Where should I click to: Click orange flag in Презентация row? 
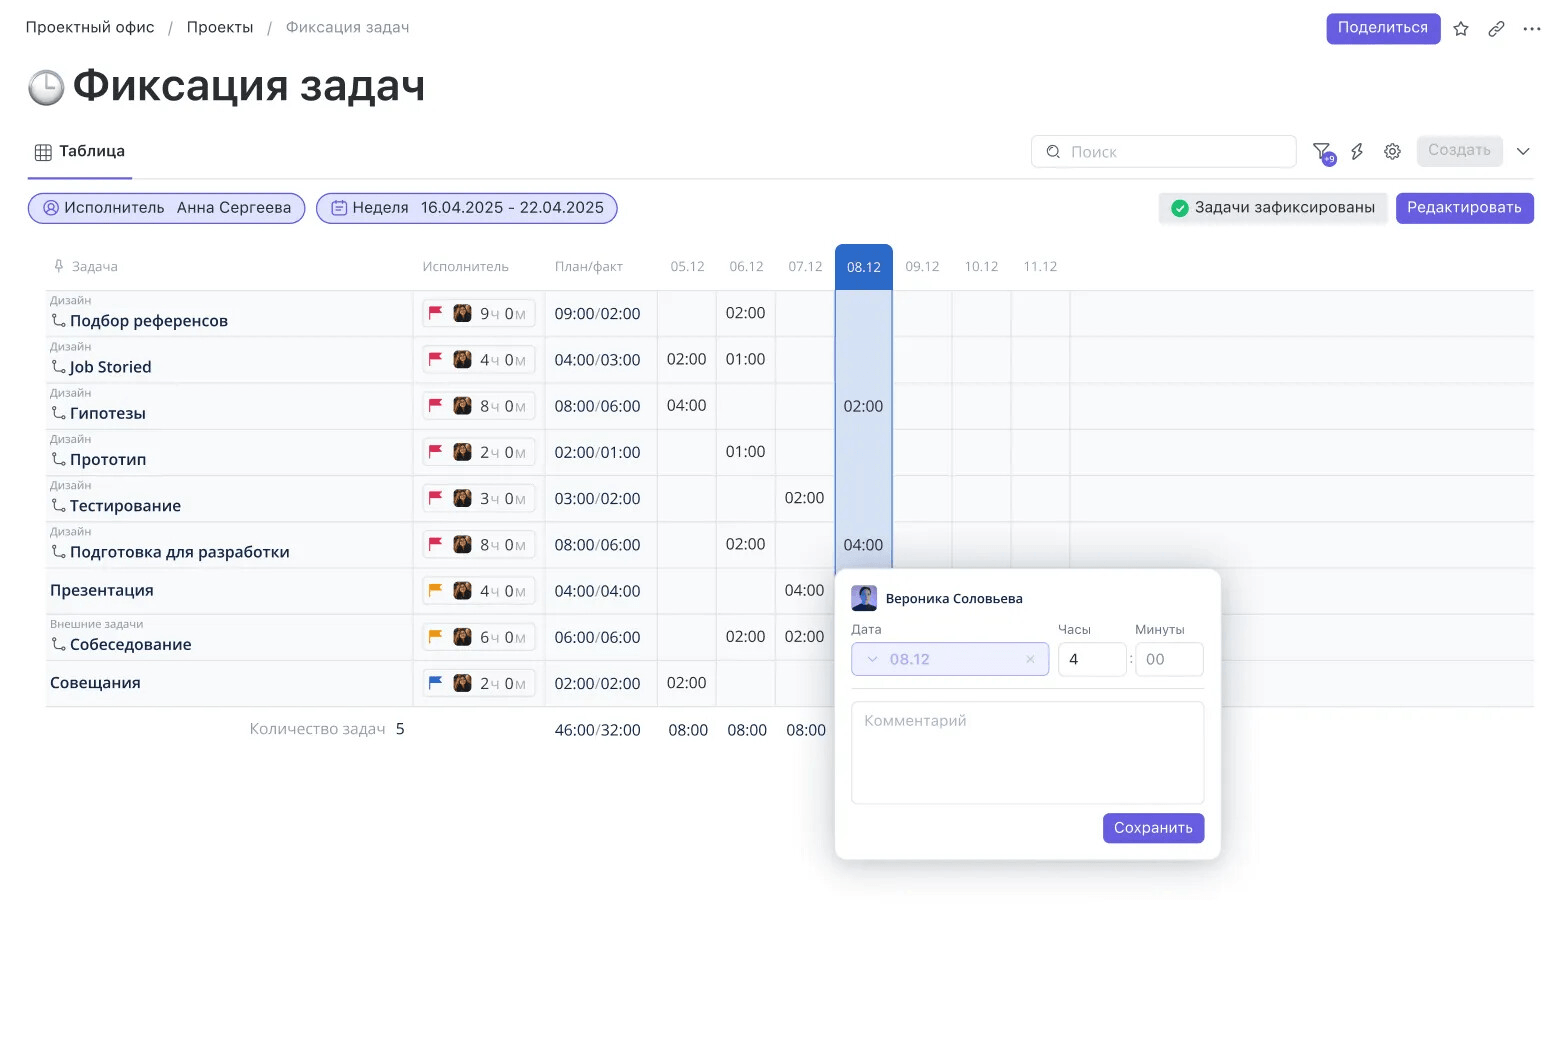tap(436, 590)
